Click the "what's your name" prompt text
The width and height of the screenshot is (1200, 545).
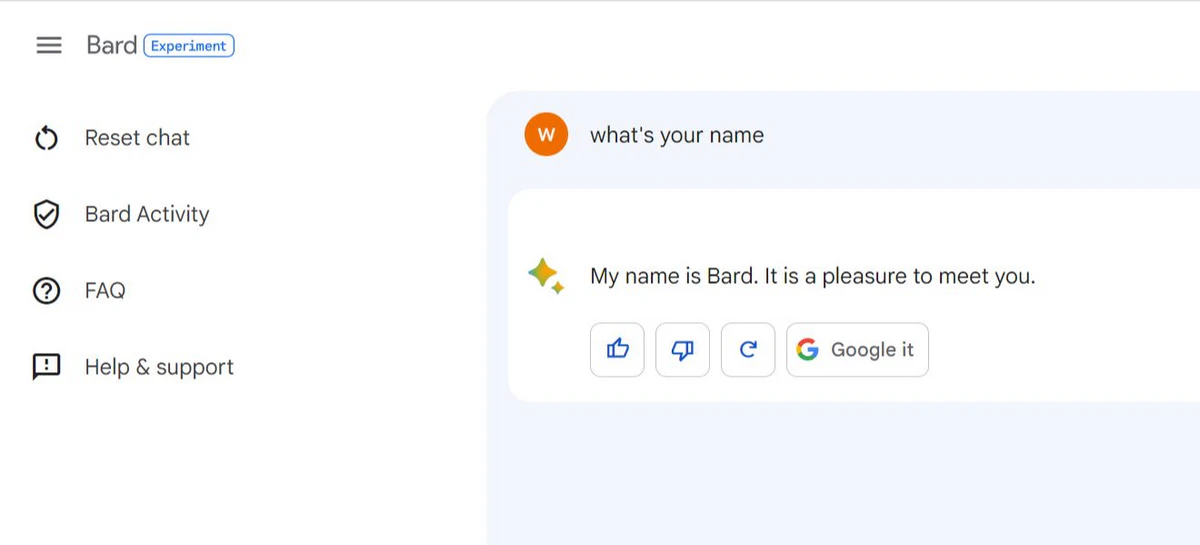coord(677,135)
